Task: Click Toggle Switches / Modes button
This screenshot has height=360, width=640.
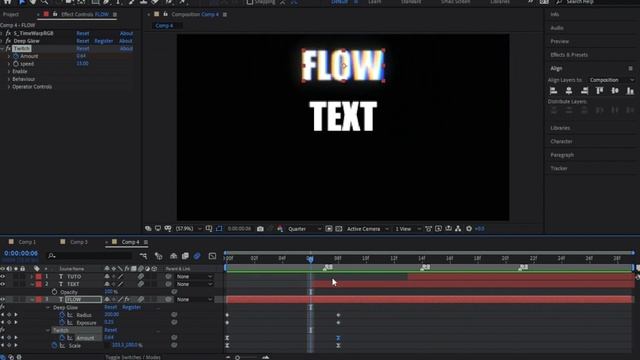Action: pos(133,357)
